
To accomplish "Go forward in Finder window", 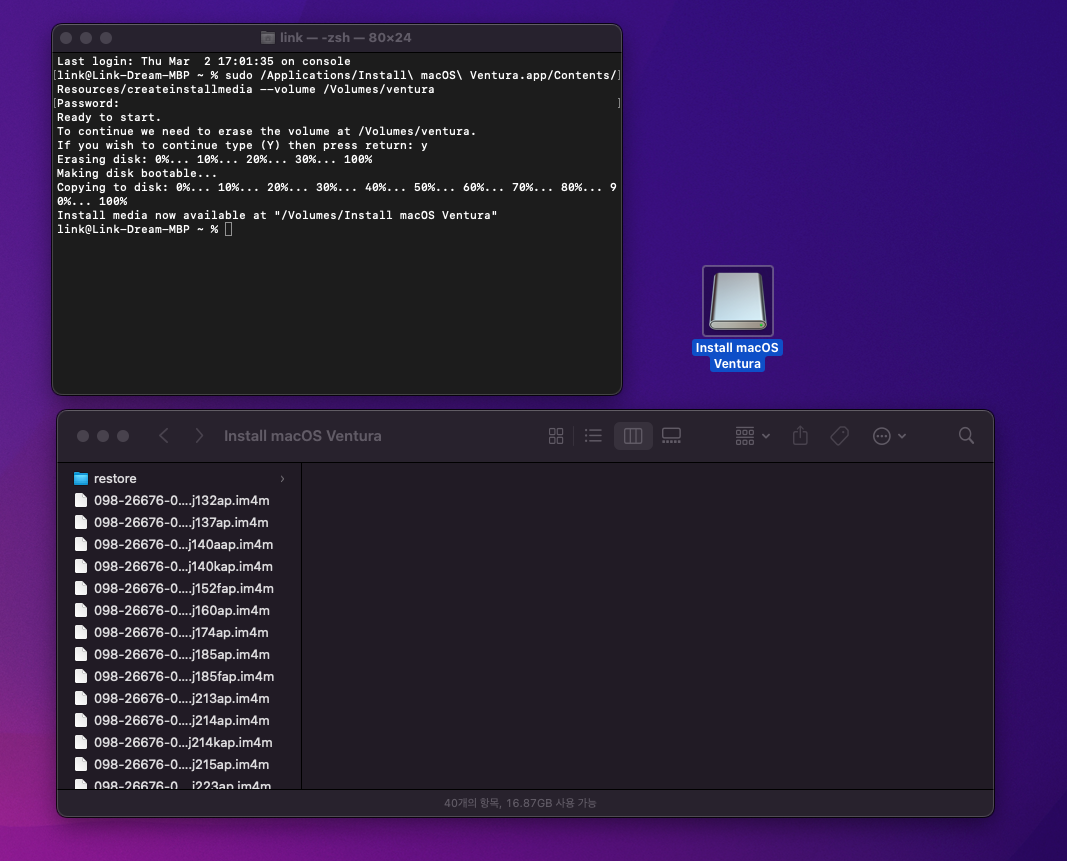I will [x=199, y=436].
